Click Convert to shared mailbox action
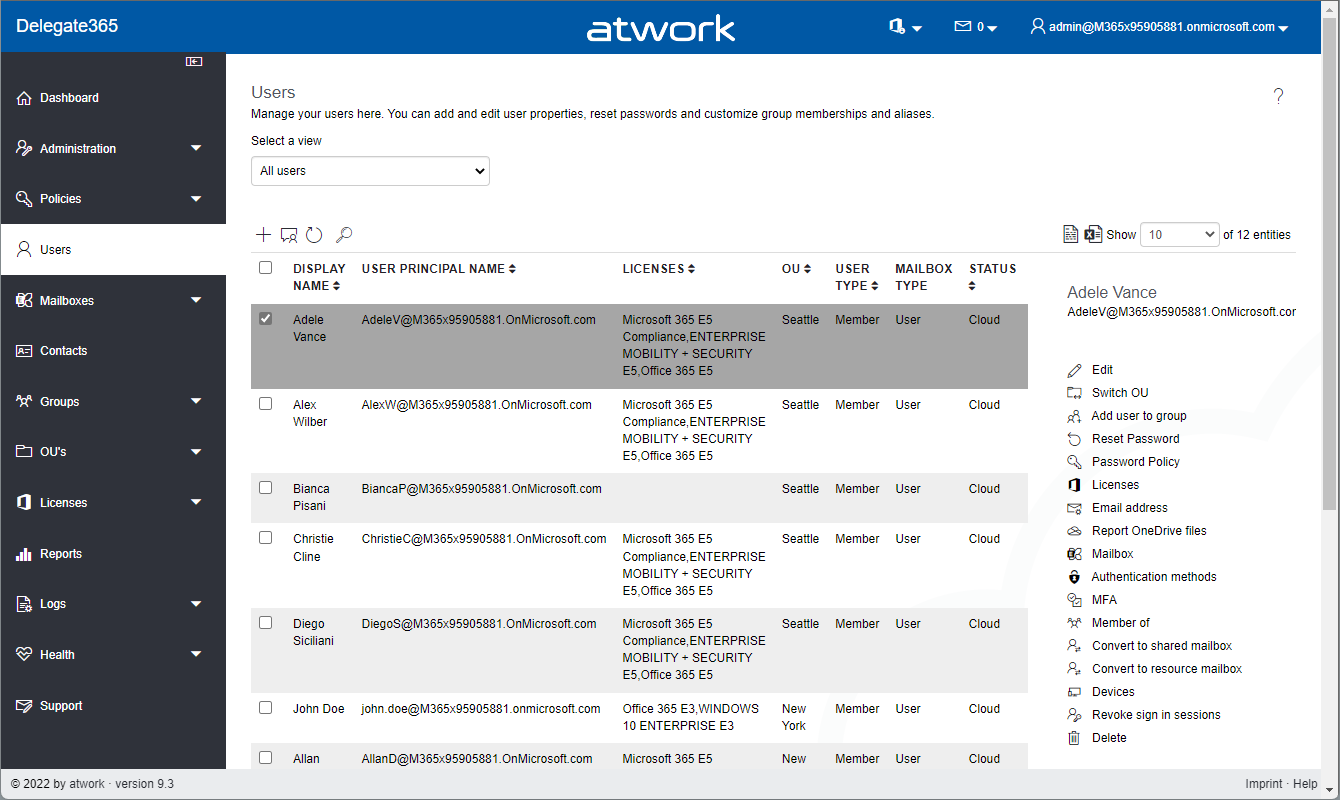 click(1161, 646)
